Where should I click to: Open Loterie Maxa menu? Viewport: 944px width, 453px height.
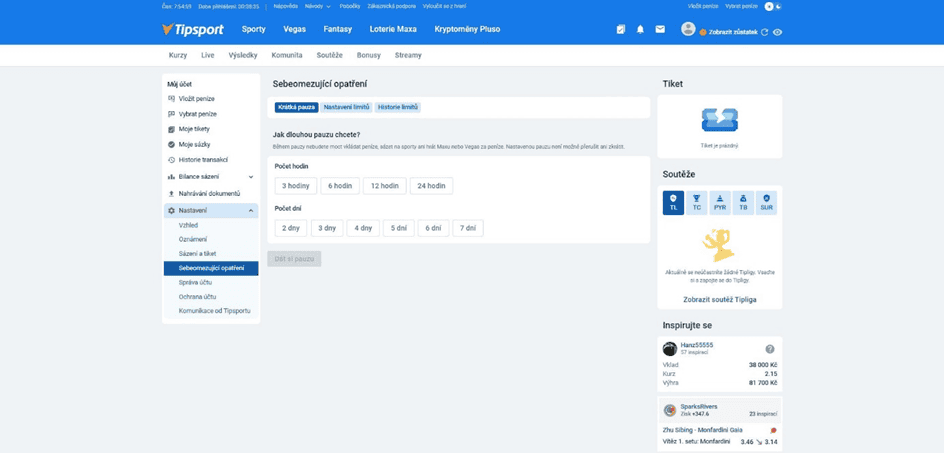coord(393,29)
